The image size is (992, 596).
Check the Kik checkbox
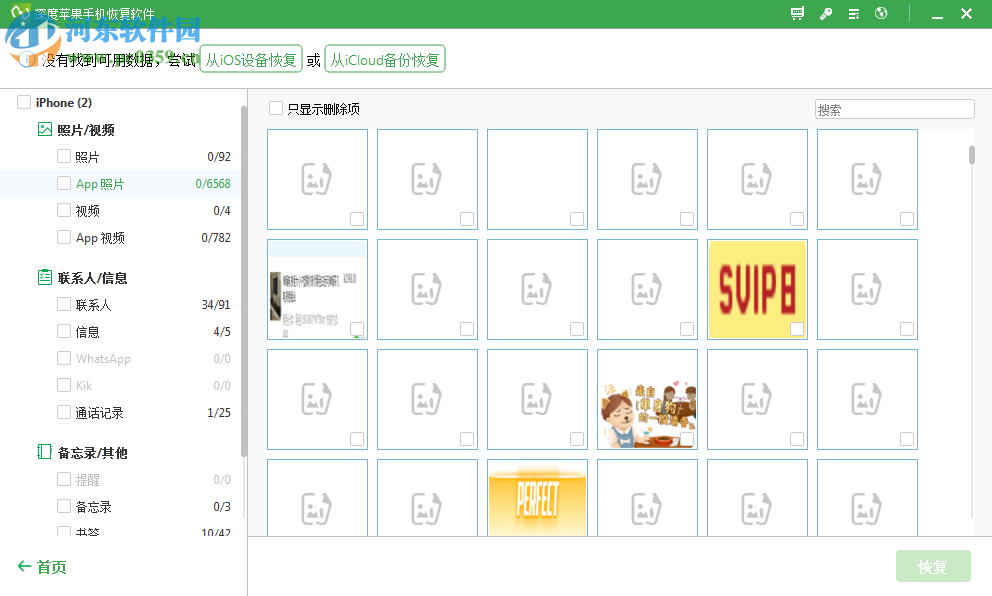[x=64, y=385]
